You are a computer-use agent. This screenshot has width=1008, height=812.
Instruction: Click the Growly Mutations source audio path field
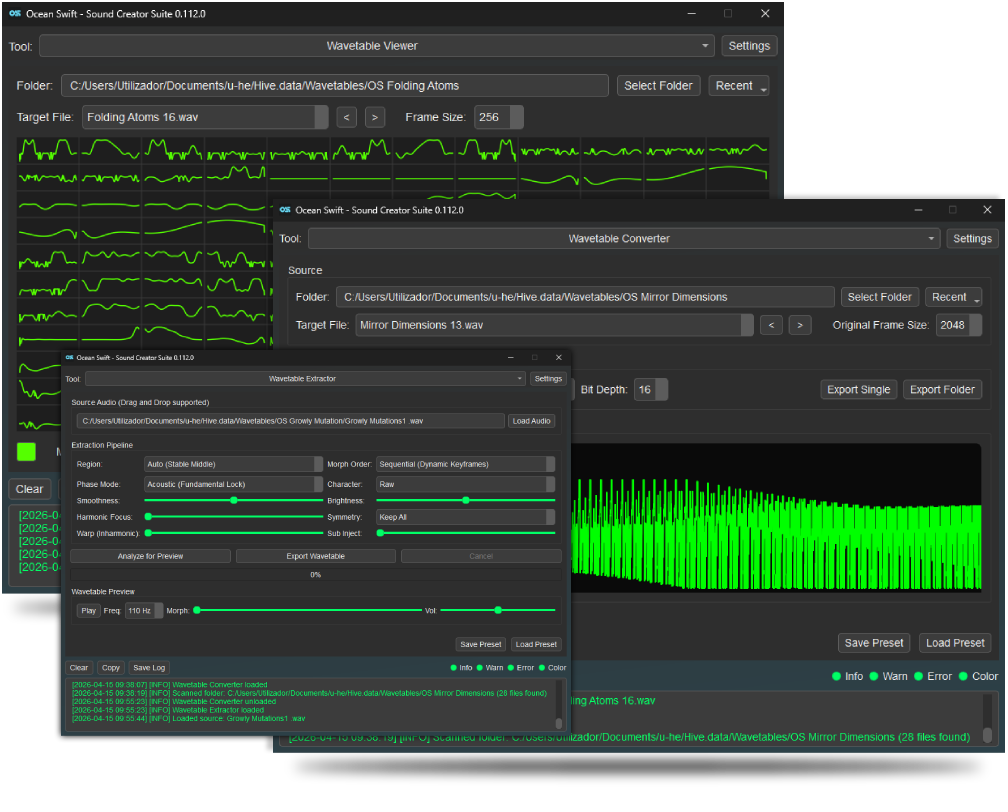click(x=290, y=421)
